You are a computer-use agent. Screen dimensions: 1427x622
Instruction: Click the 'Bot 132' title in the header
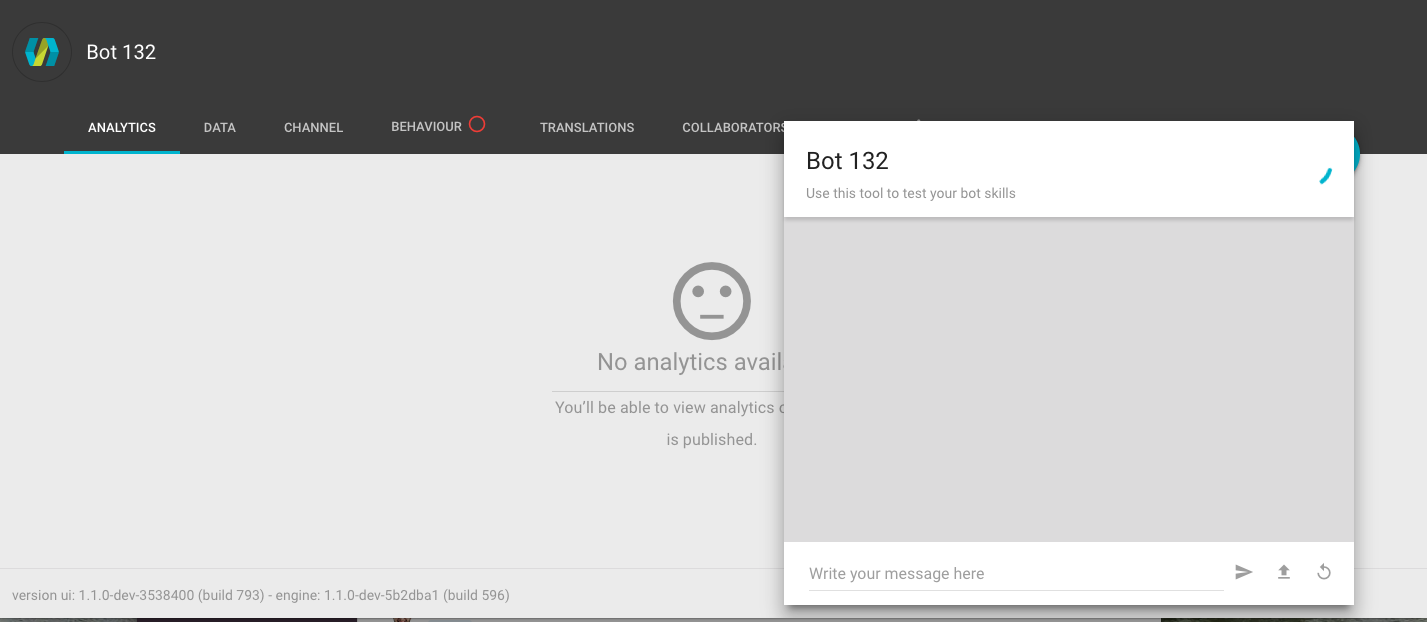pos(121,52)
